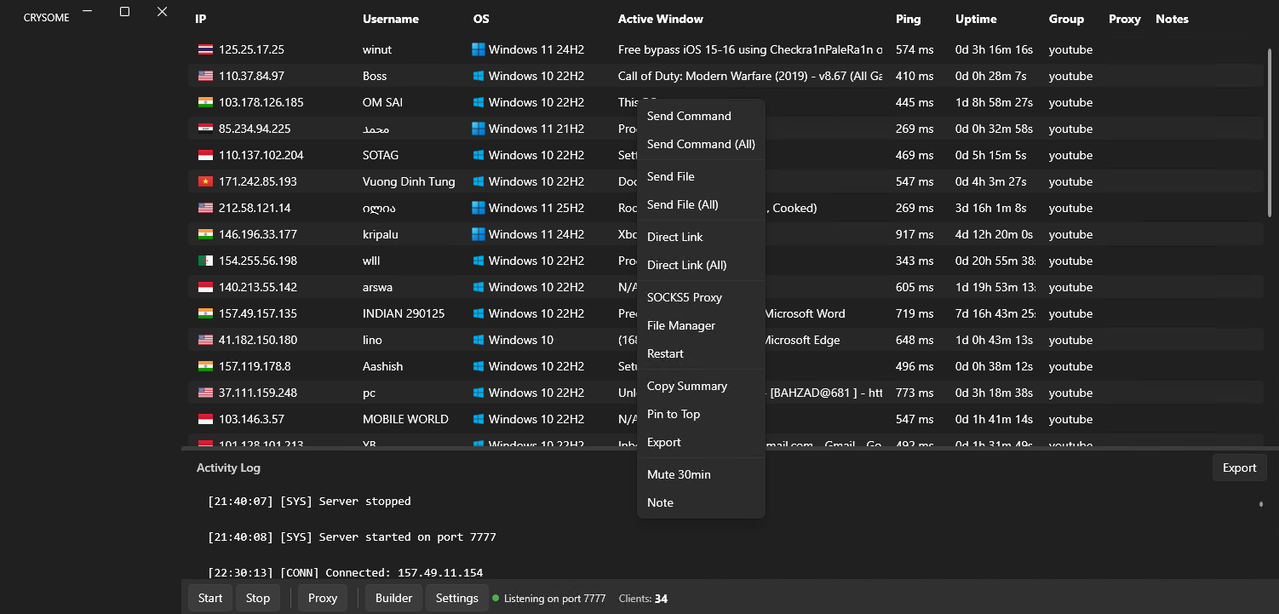Viewport: 1279px width, 614px height.
Task: Choose Mute 30min in the context menu
Action: (x=701, y=474)
